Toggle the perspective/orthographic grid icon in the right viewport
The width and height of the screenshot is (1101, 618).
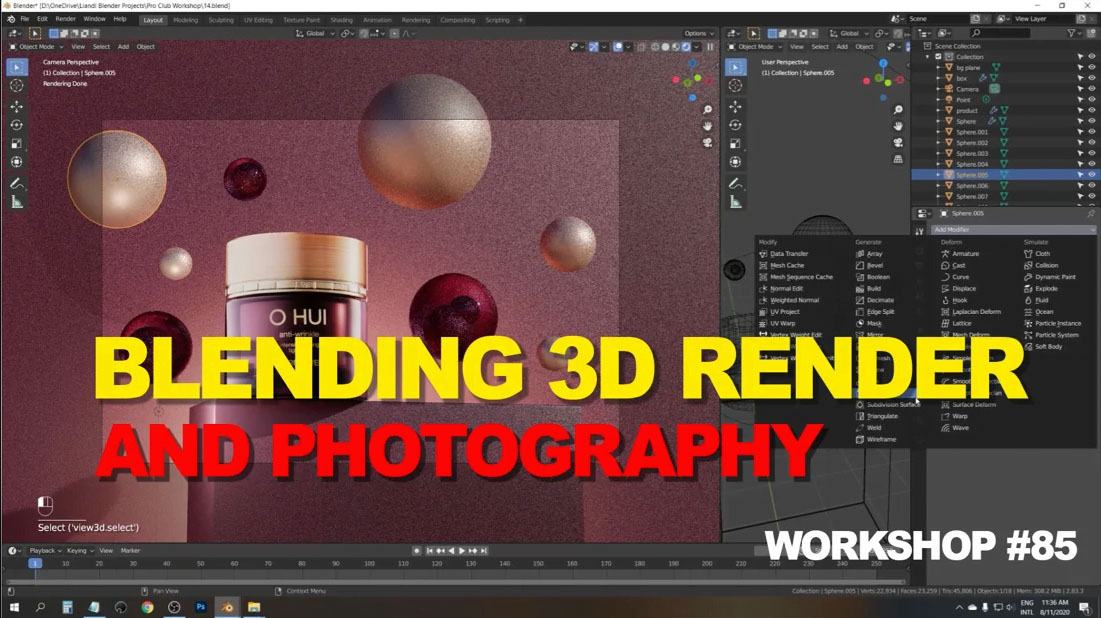click(898, 159)
